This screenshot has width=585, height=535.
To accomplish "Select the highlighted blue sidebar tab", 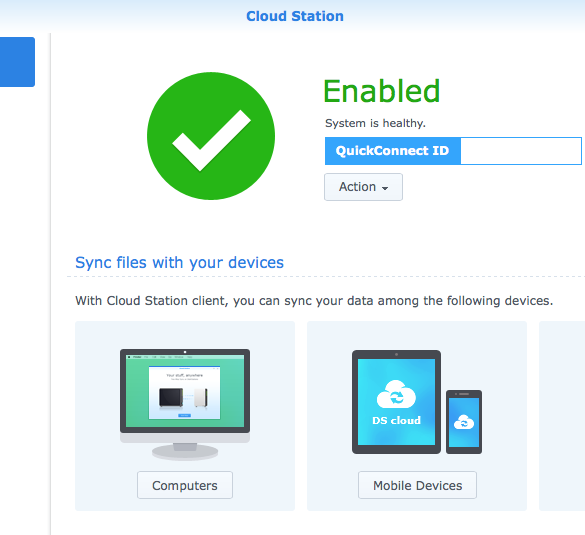I will coord(17,62).
